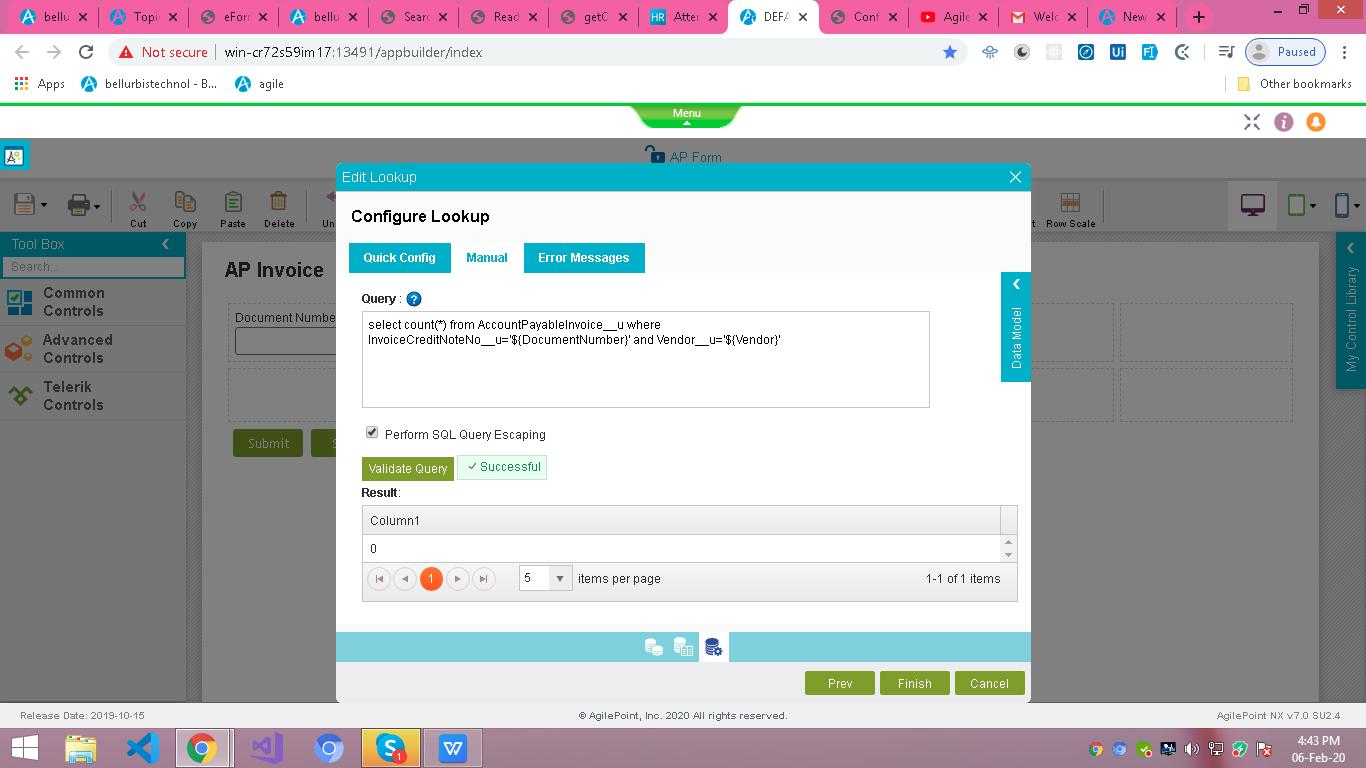Open Visual Studio Code from the taskbar
The width and height of the screenshot is (1366, 768).
[143, 748]
